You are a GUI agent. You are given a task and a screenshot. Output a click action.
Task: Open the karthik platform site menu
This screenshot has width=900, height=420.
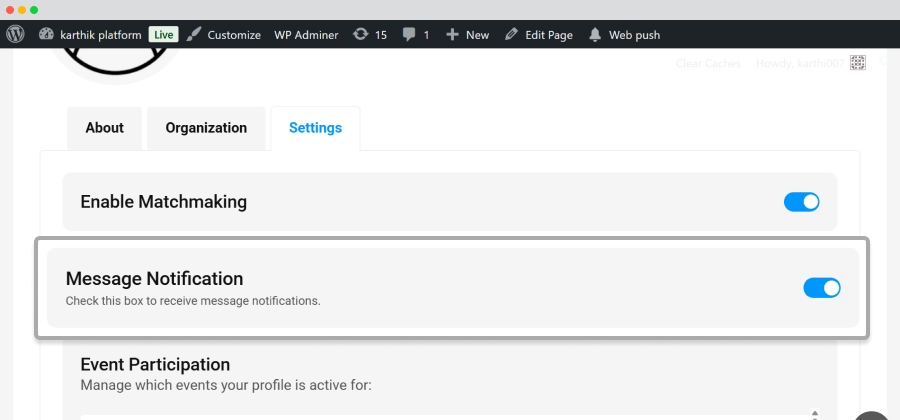100,35
